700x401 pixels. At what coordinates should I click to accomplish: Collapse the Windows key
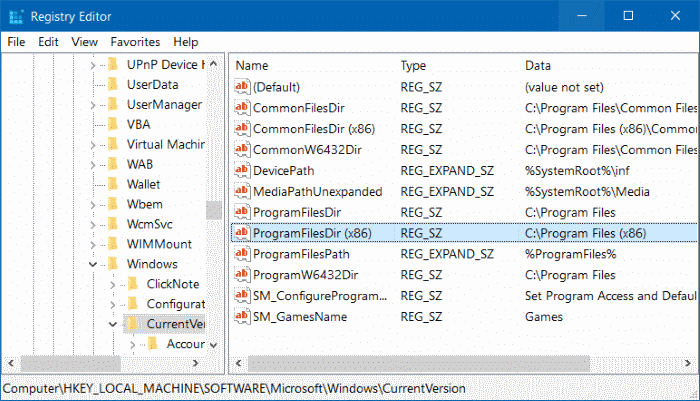93,264
